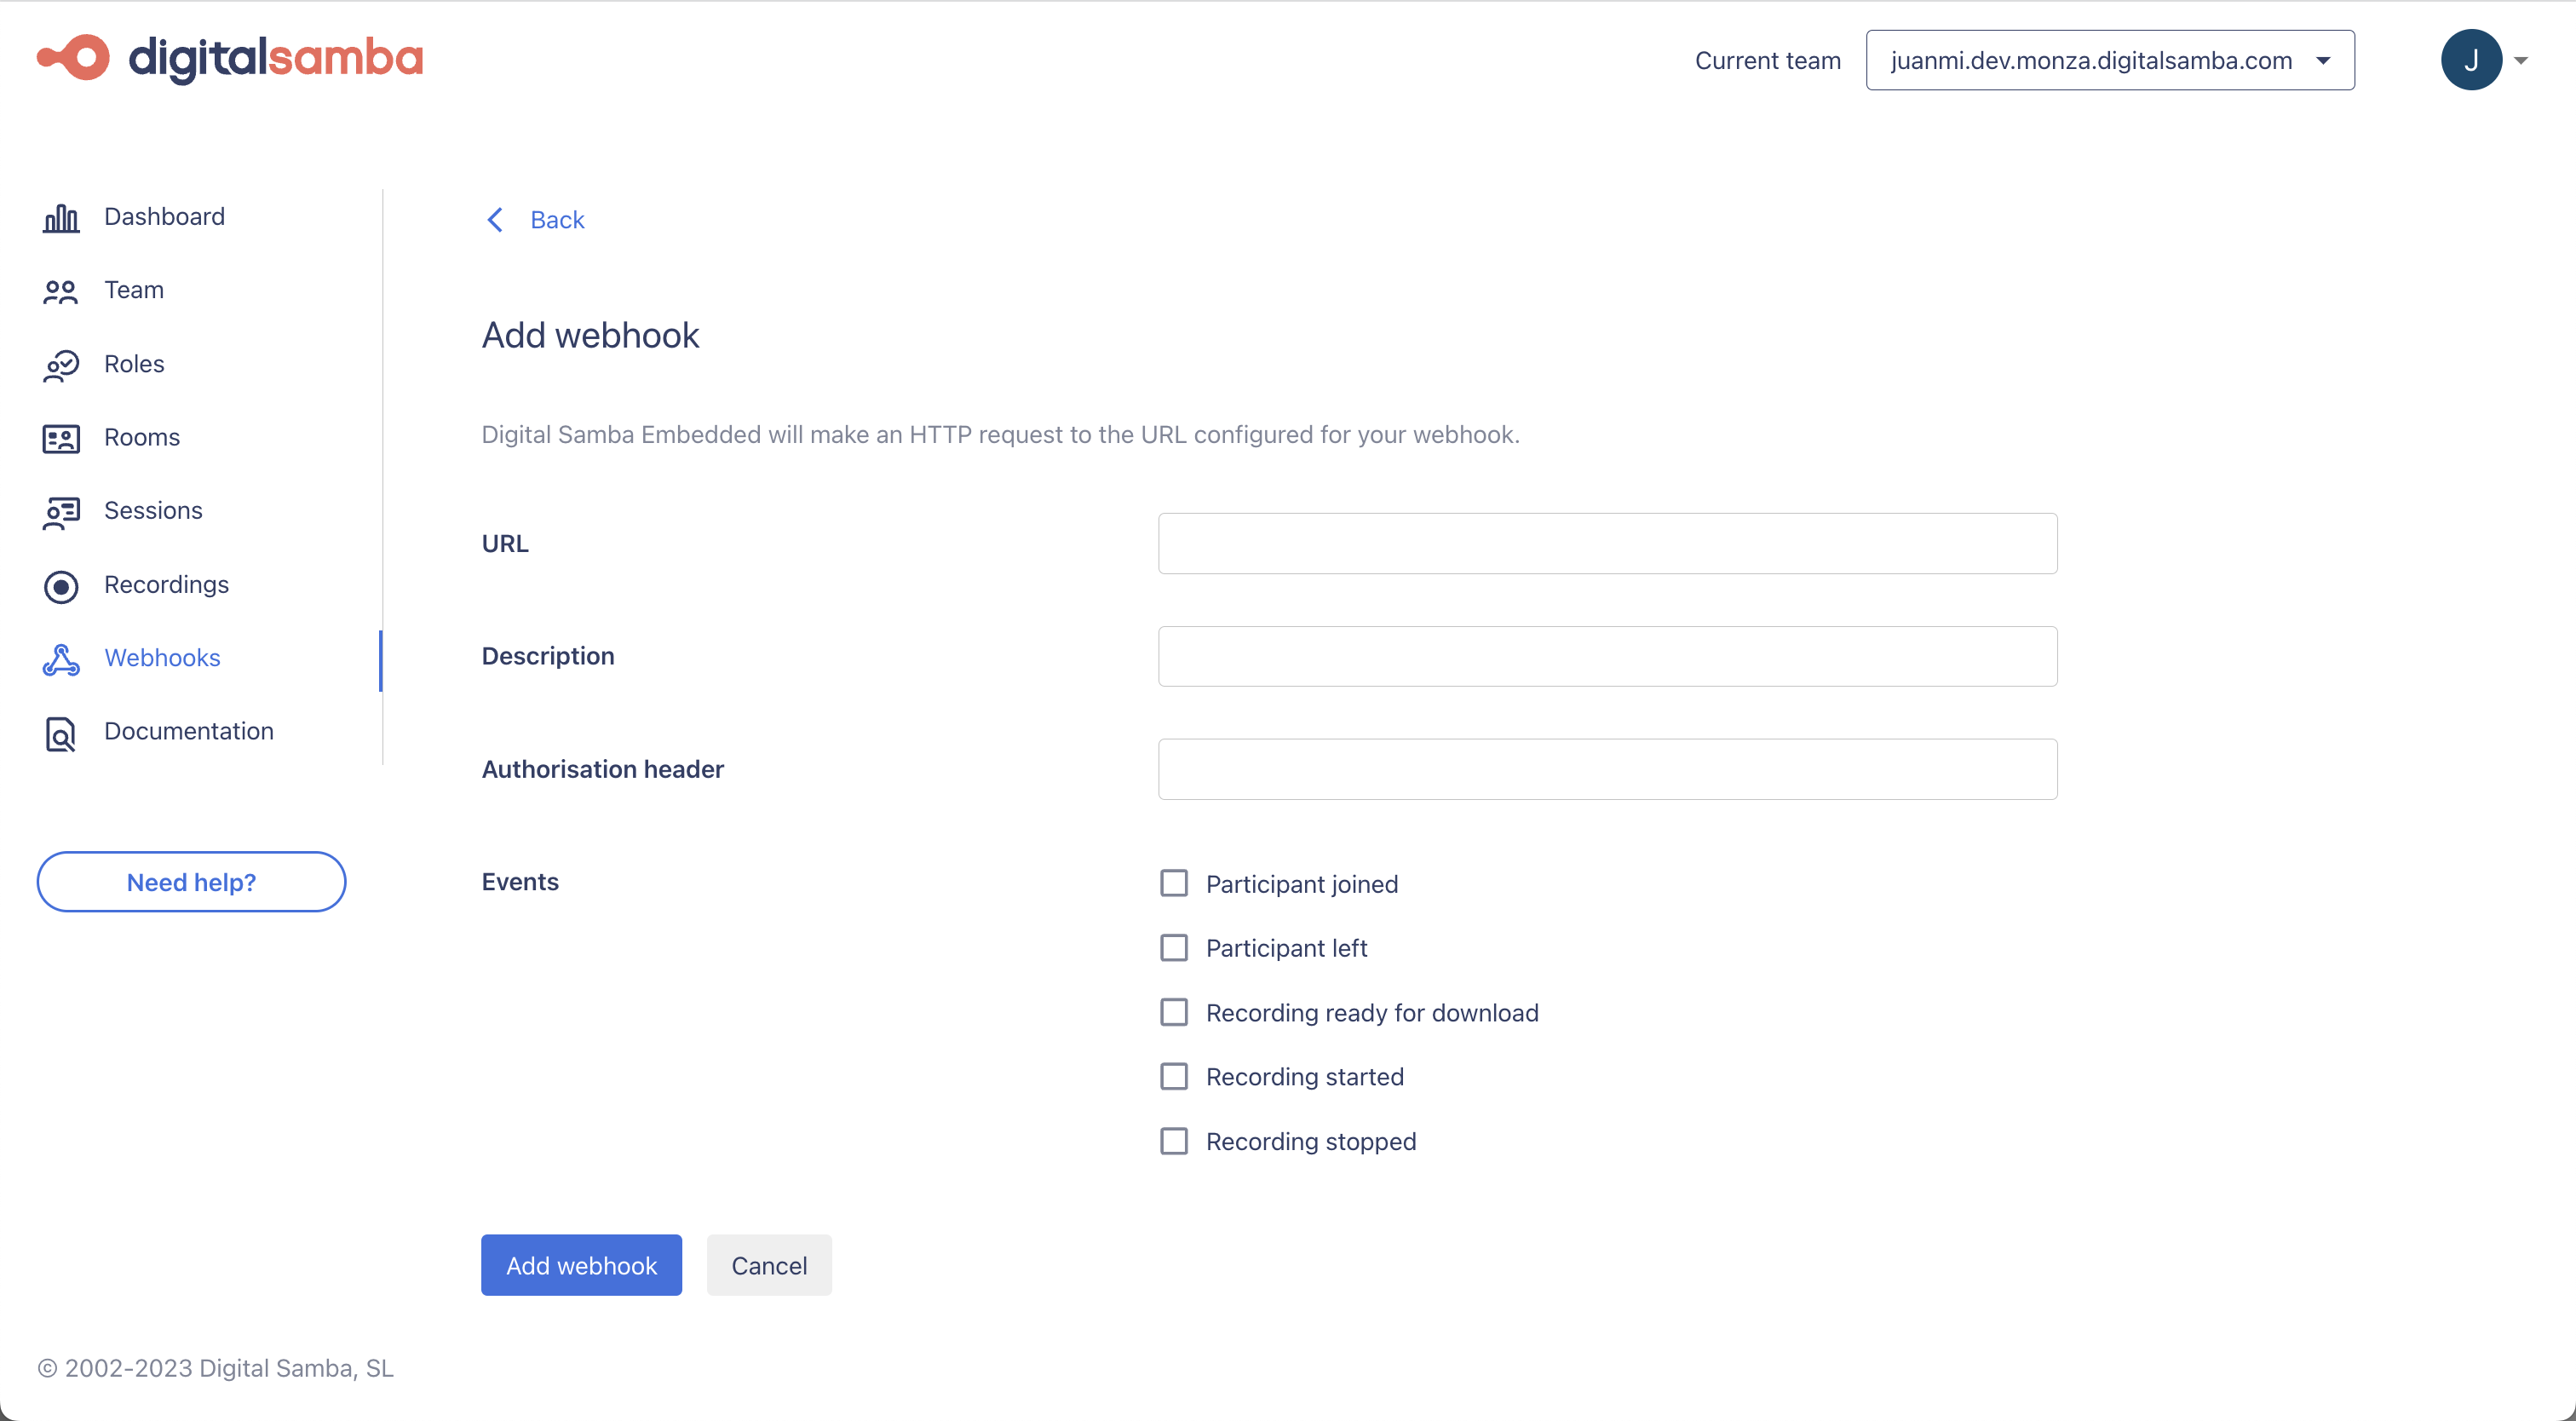
Task: Navigate to Rooms
Action: coord(142,437)
